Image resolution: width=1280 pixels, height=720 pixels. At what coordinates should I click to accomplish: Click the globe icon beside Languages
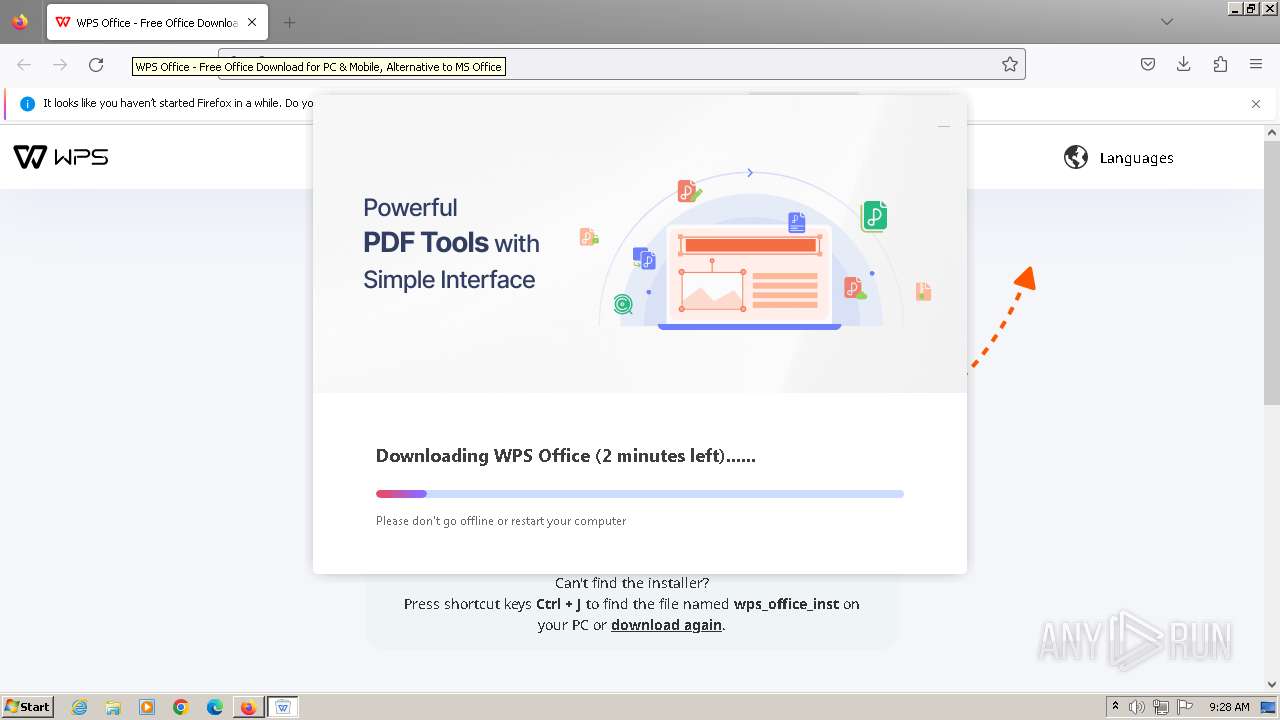1076,157
